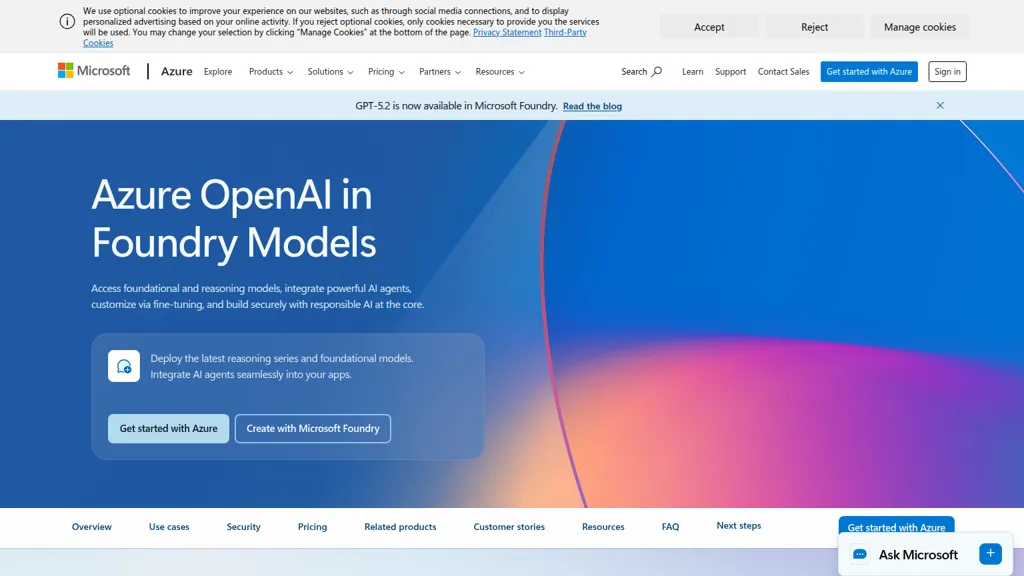Dismiss the GPT-5.2 announcement banner
Image resolution: width=1024 pixels, height=576 pixels.
pos(940,105)
